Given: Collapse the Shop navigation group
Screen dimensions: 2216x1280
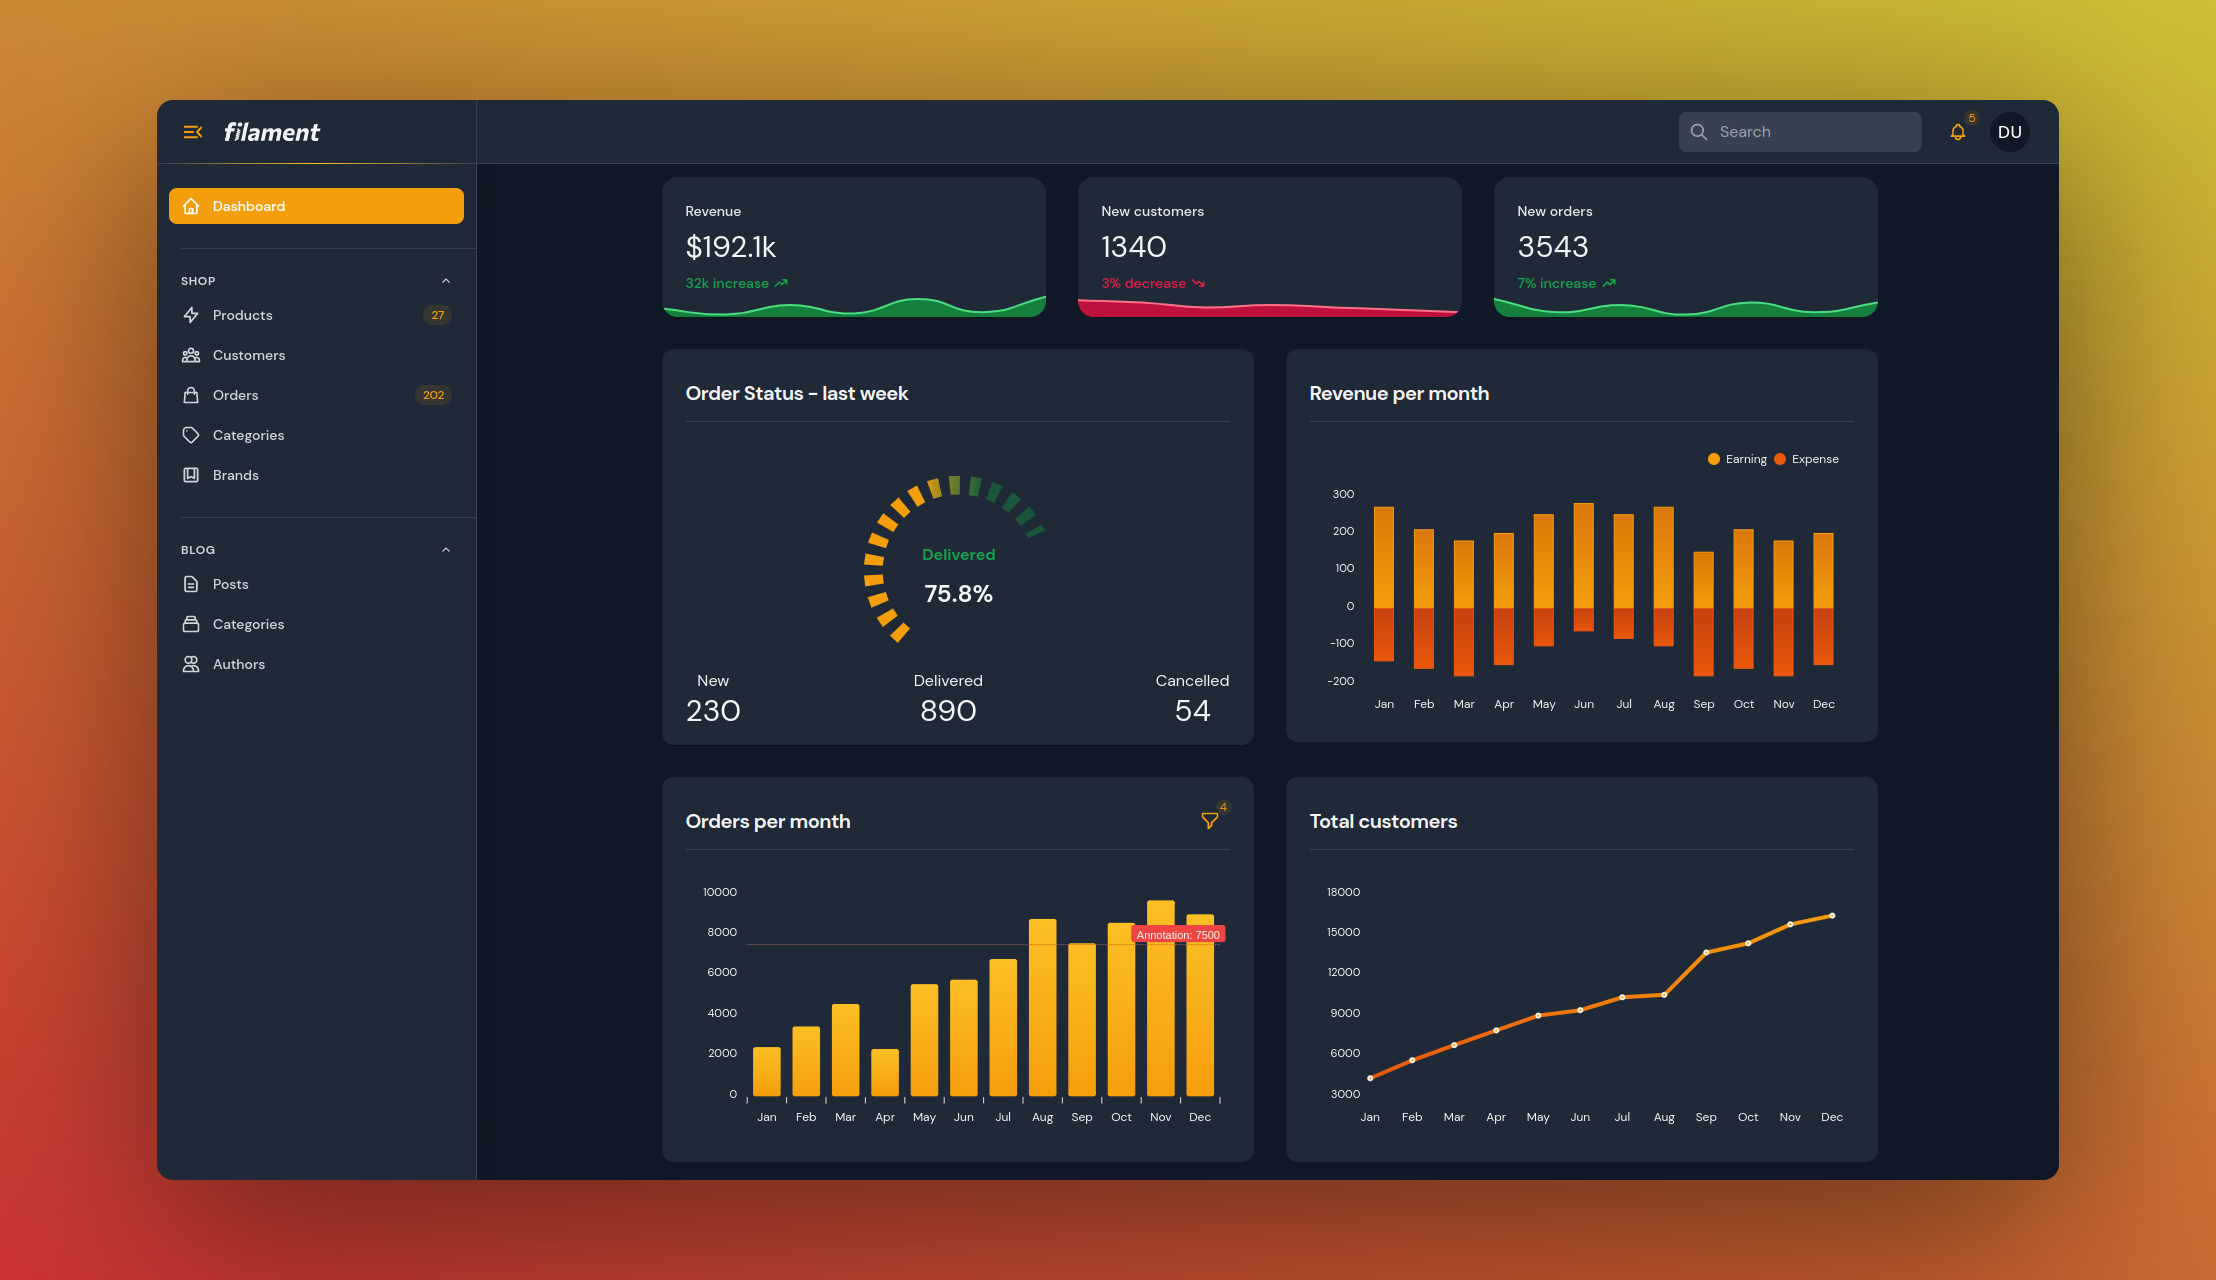Looking at the screenshot, I should tap(446, 281).
